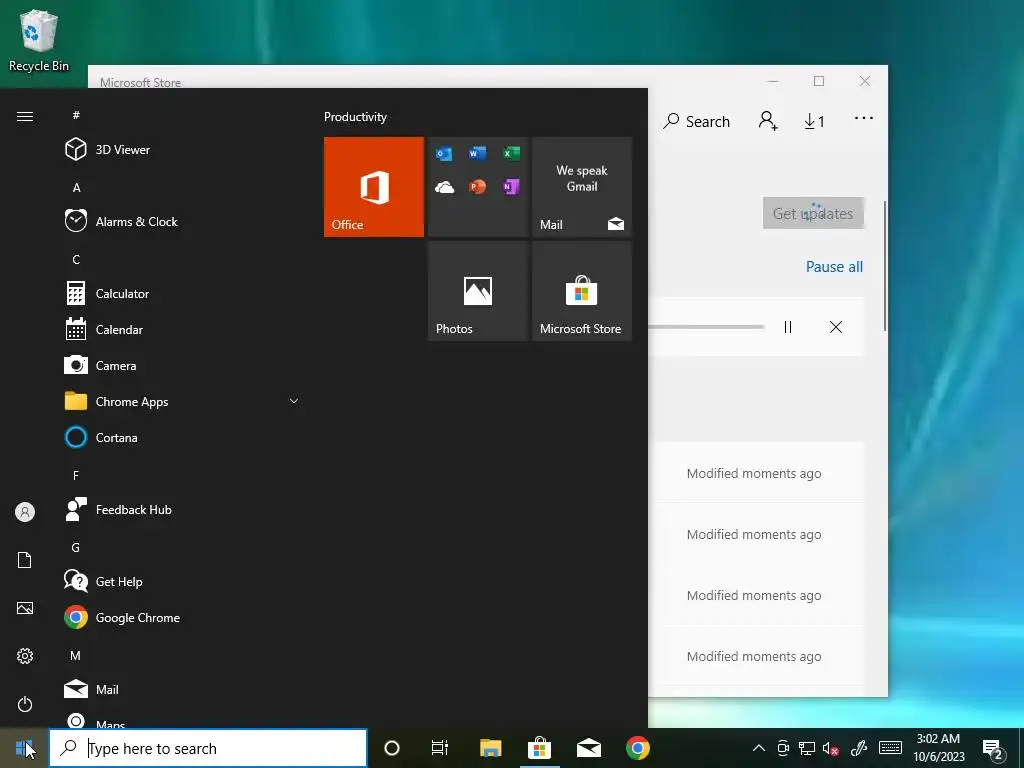Open OneNote from the Office folder tile
The height and width of the screenshot is (768, 1024).
511,187
